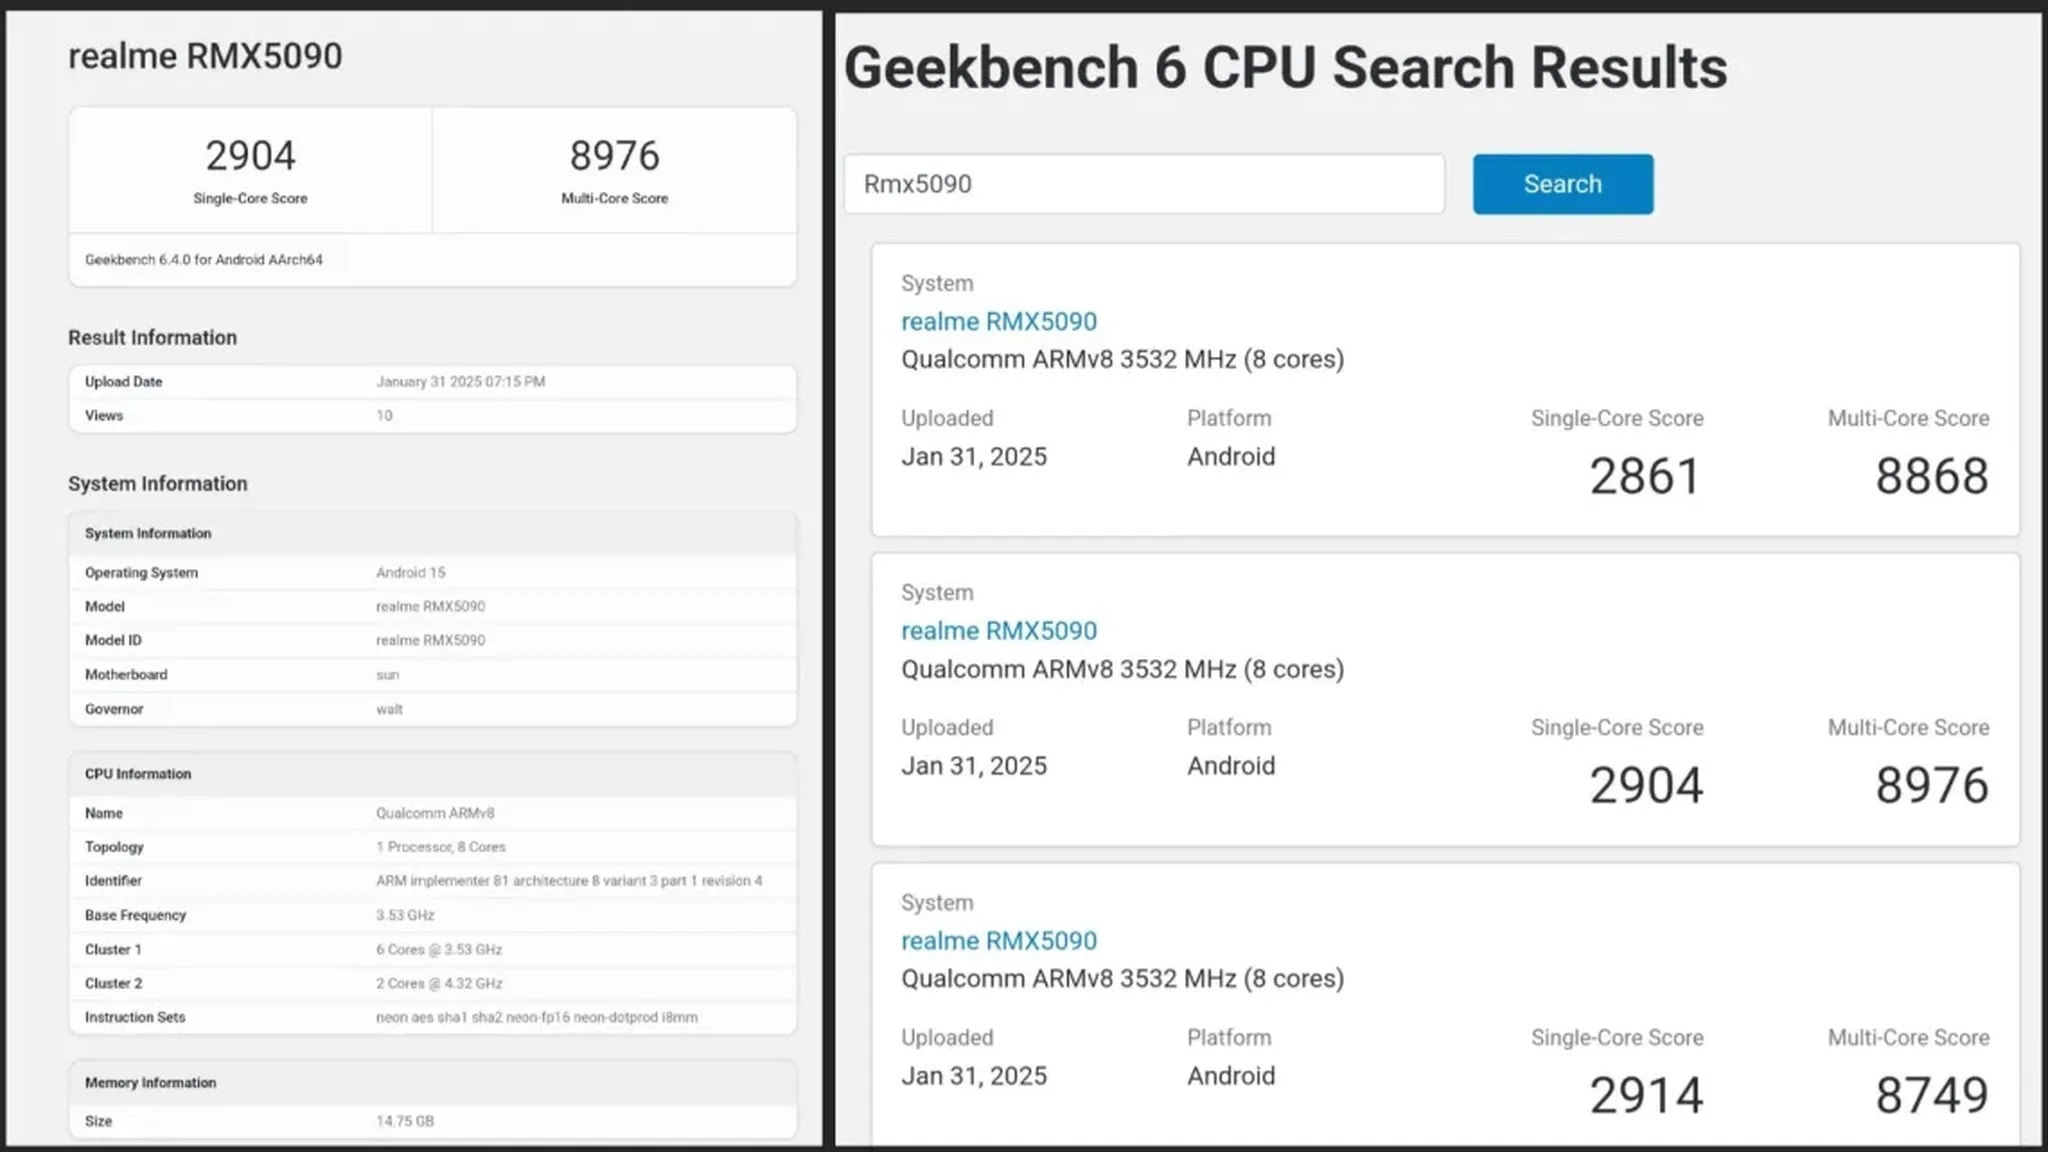The width and height of the screenshot is (2048, 1152).
Task: Click the CPU Information section header
Action: 138,774
